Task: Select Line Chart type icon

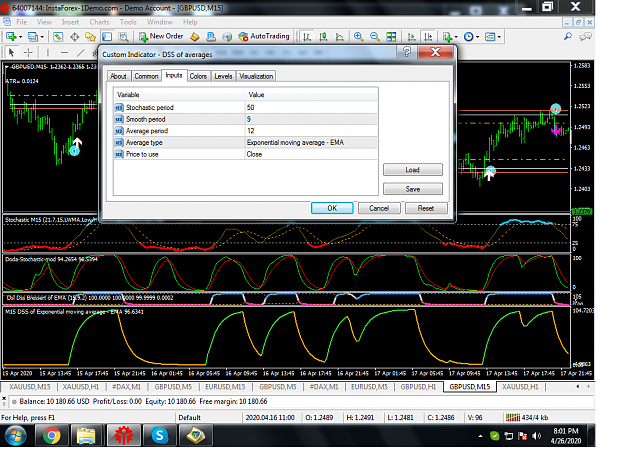Action: (340, 37)
